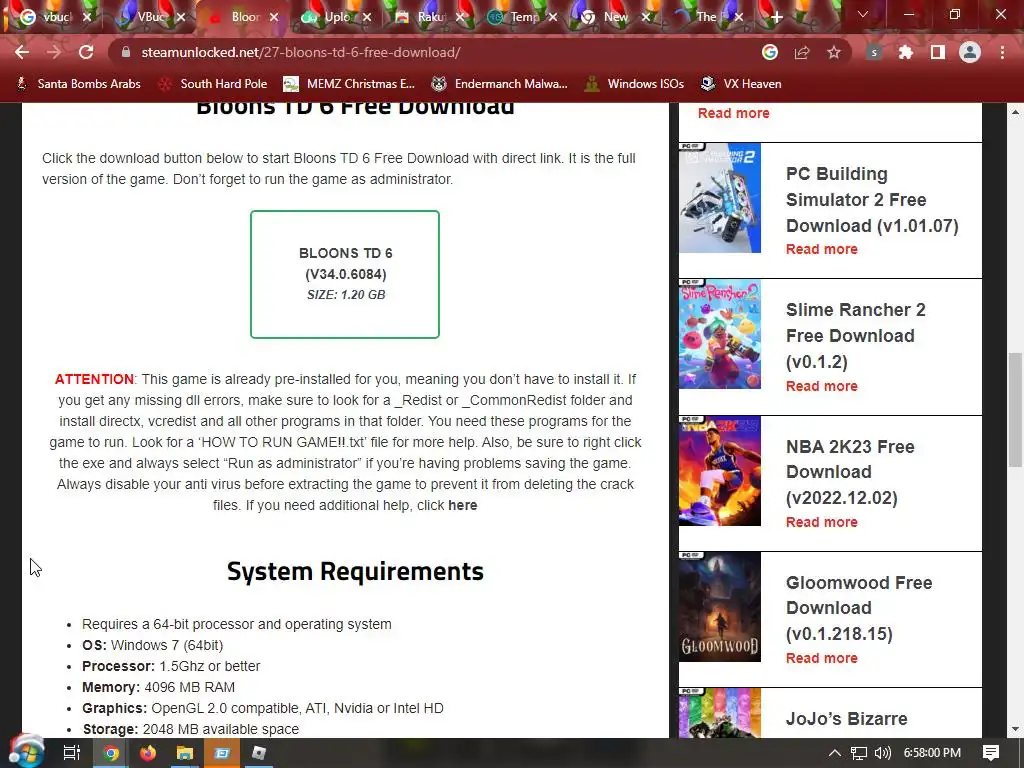
Task: Go back to the previous page
Action: point(22,52)
